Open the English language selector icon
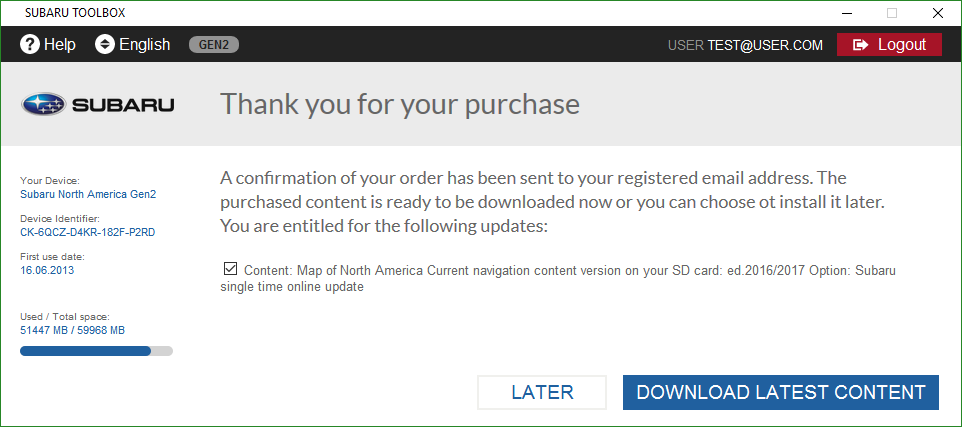The height and width of the screenshot is (427, 962). tap(105, 45)
